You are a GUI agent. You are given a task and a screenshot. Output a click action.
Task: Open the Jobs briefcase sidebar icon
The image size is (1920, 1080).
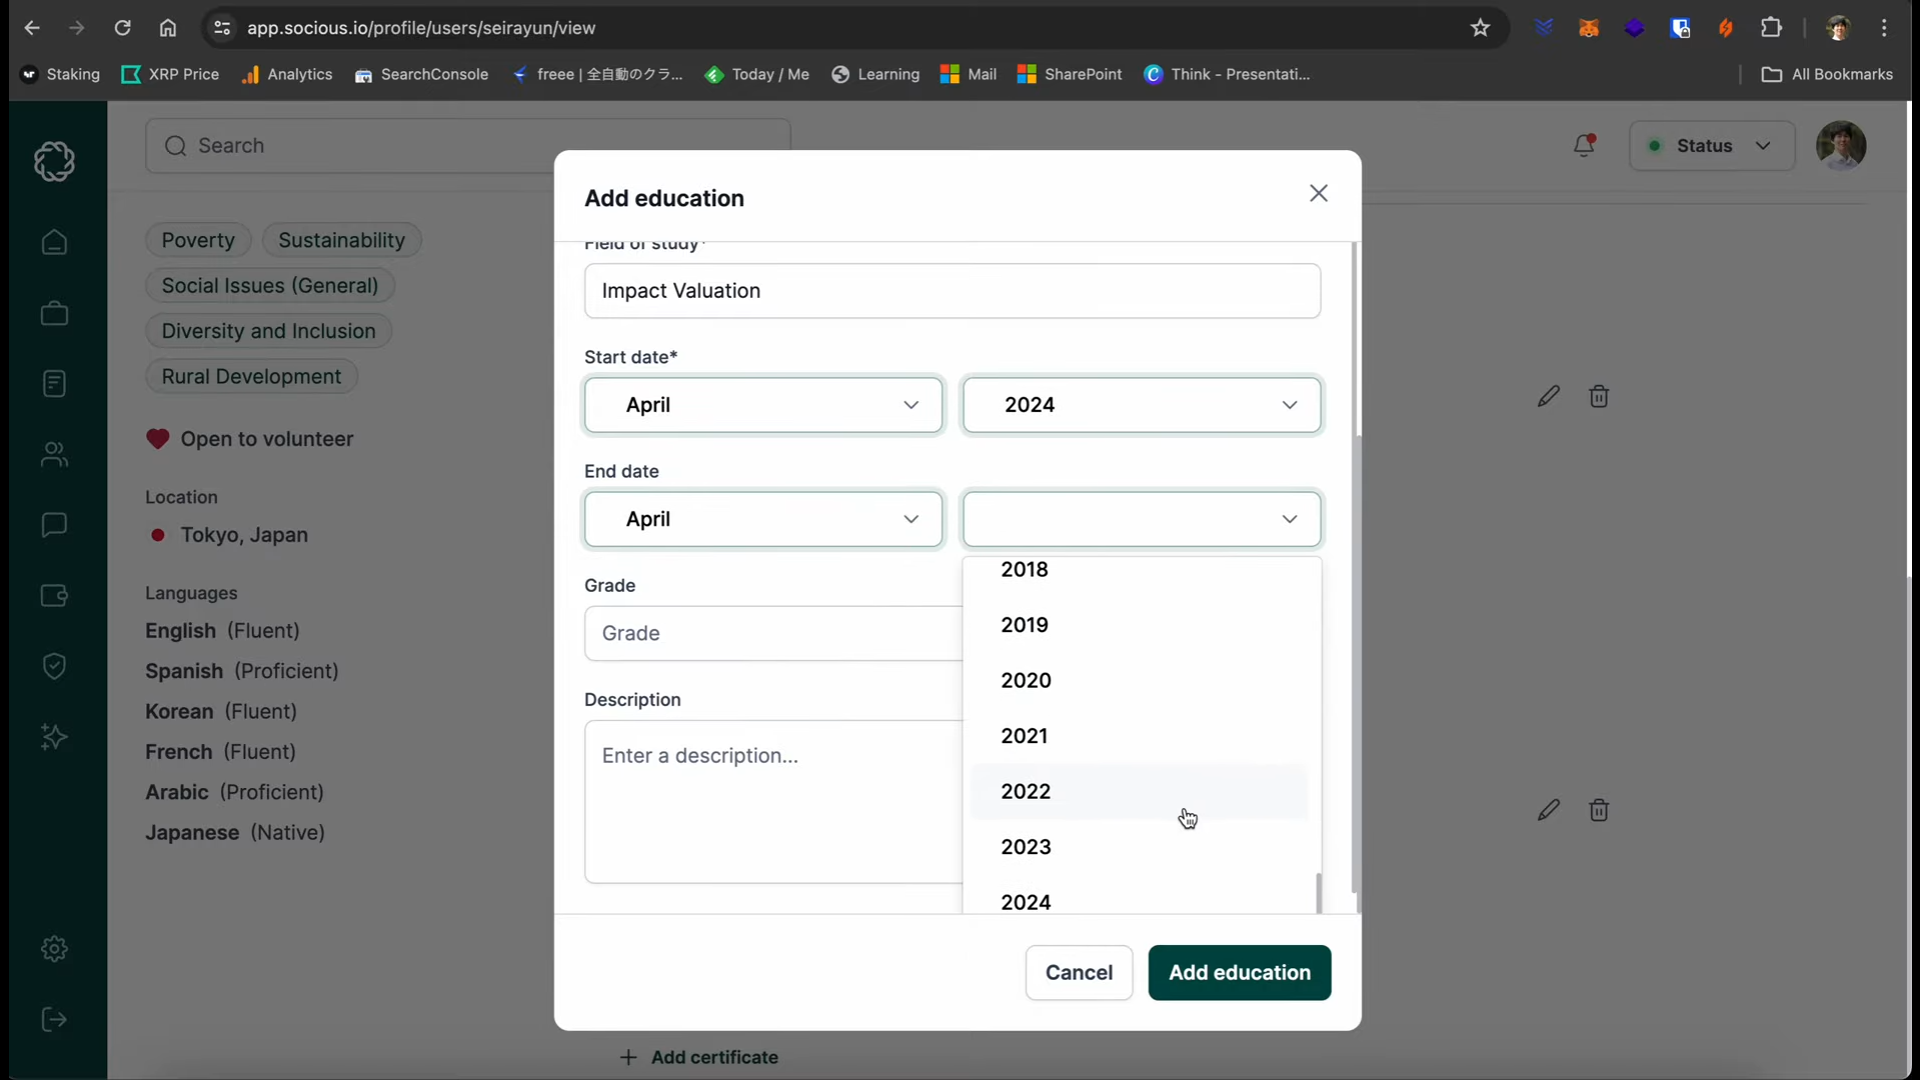coord(54,314)
